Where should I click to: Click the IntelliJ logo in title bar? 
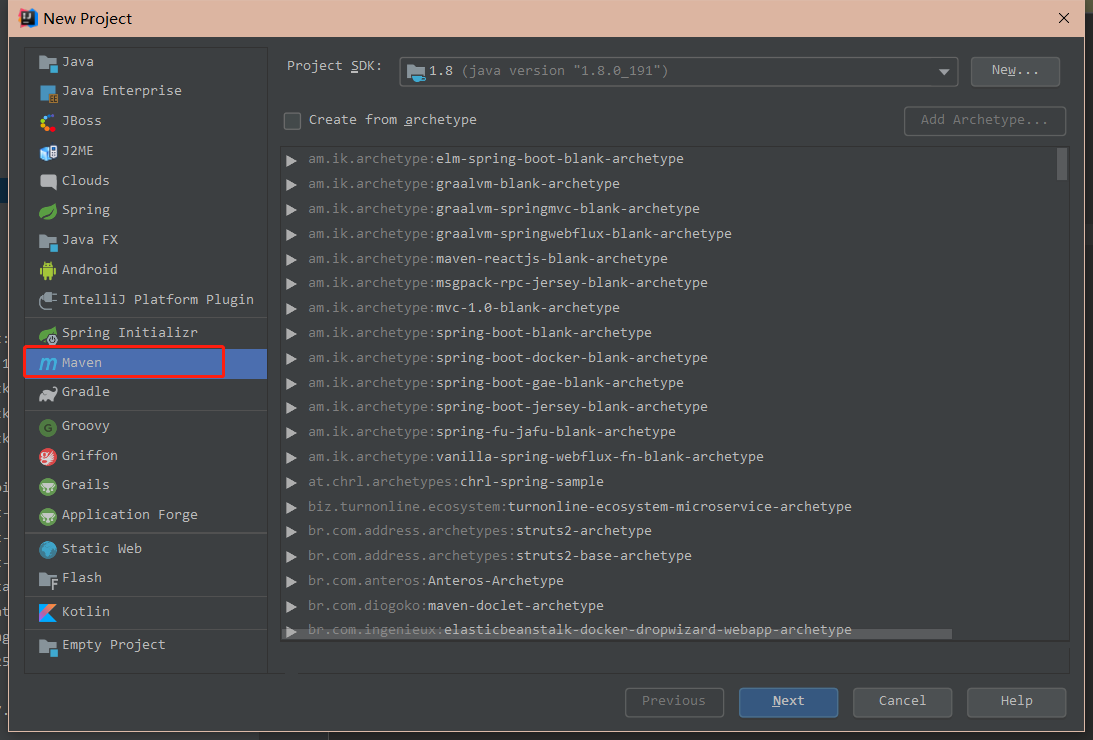[28, 18]
